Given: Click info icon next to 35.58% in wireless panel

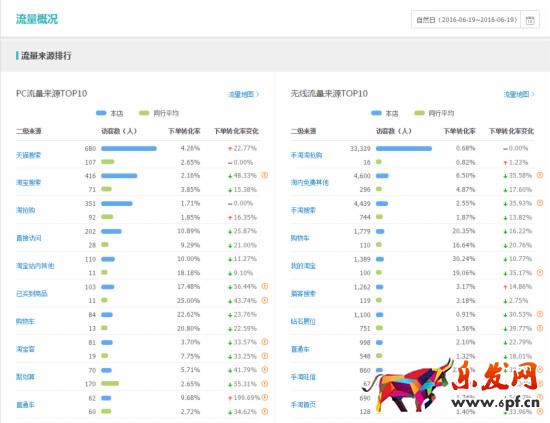Looking at the screenshot, I should tap(540, 175).
